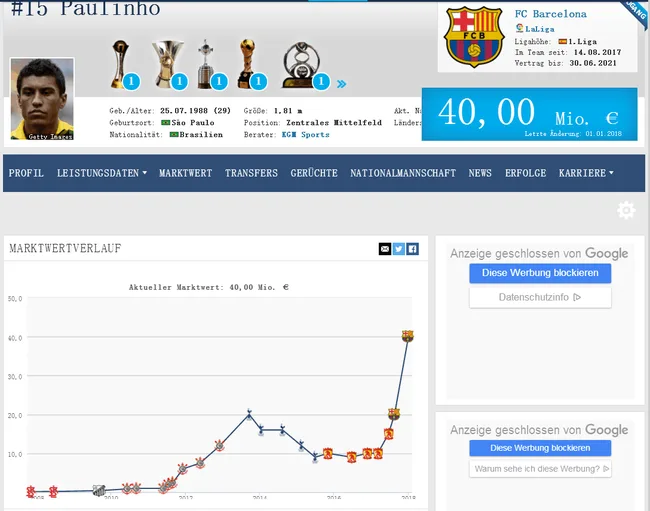Open the settings gear icon
The height and width of the screenshot is (511, 650).
[x=626, y=211]
